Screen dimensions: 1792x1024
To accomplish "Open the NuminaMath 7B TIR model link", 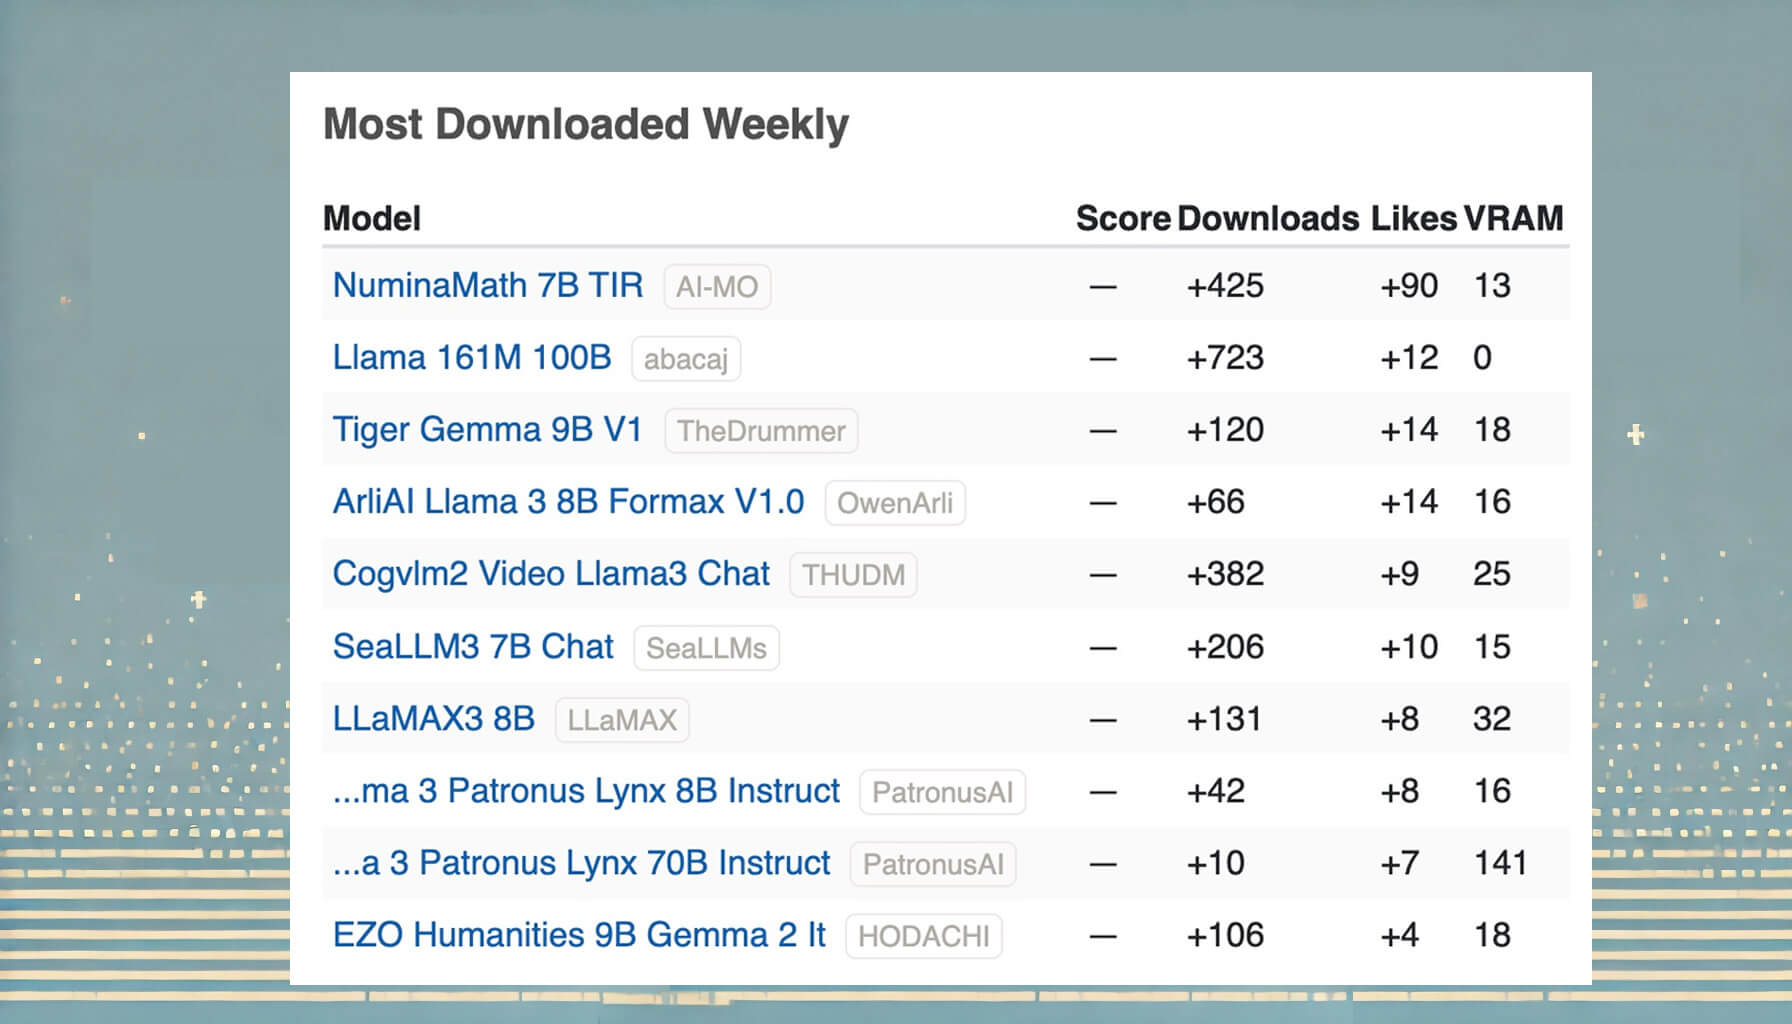I will [487, 286].
